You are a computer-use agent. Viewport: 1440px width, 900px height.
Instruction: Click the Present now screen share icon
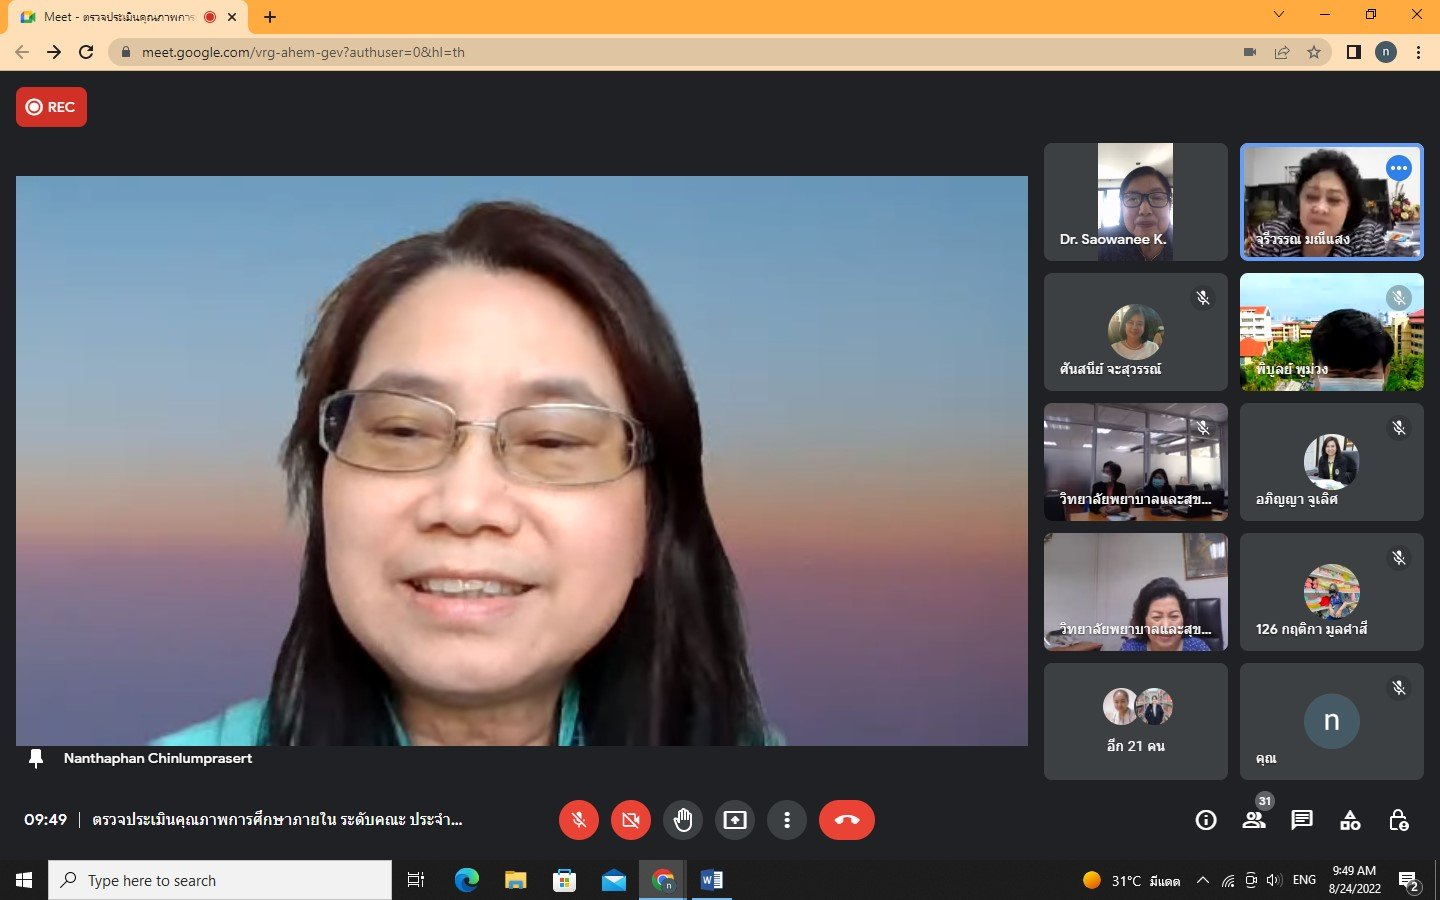735,820
